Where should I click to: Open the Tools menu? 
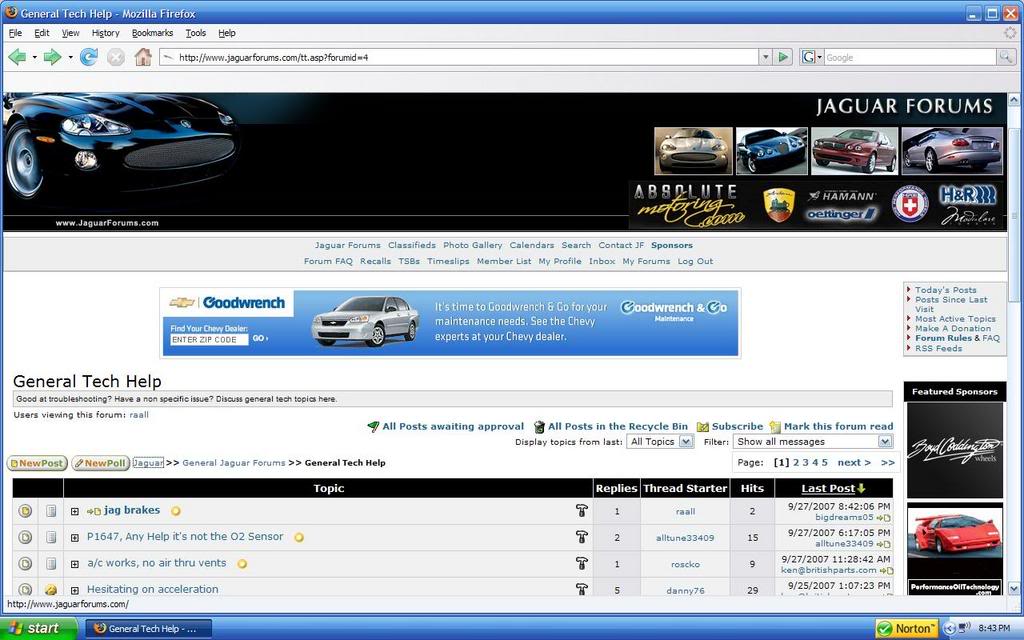[195, 33]
